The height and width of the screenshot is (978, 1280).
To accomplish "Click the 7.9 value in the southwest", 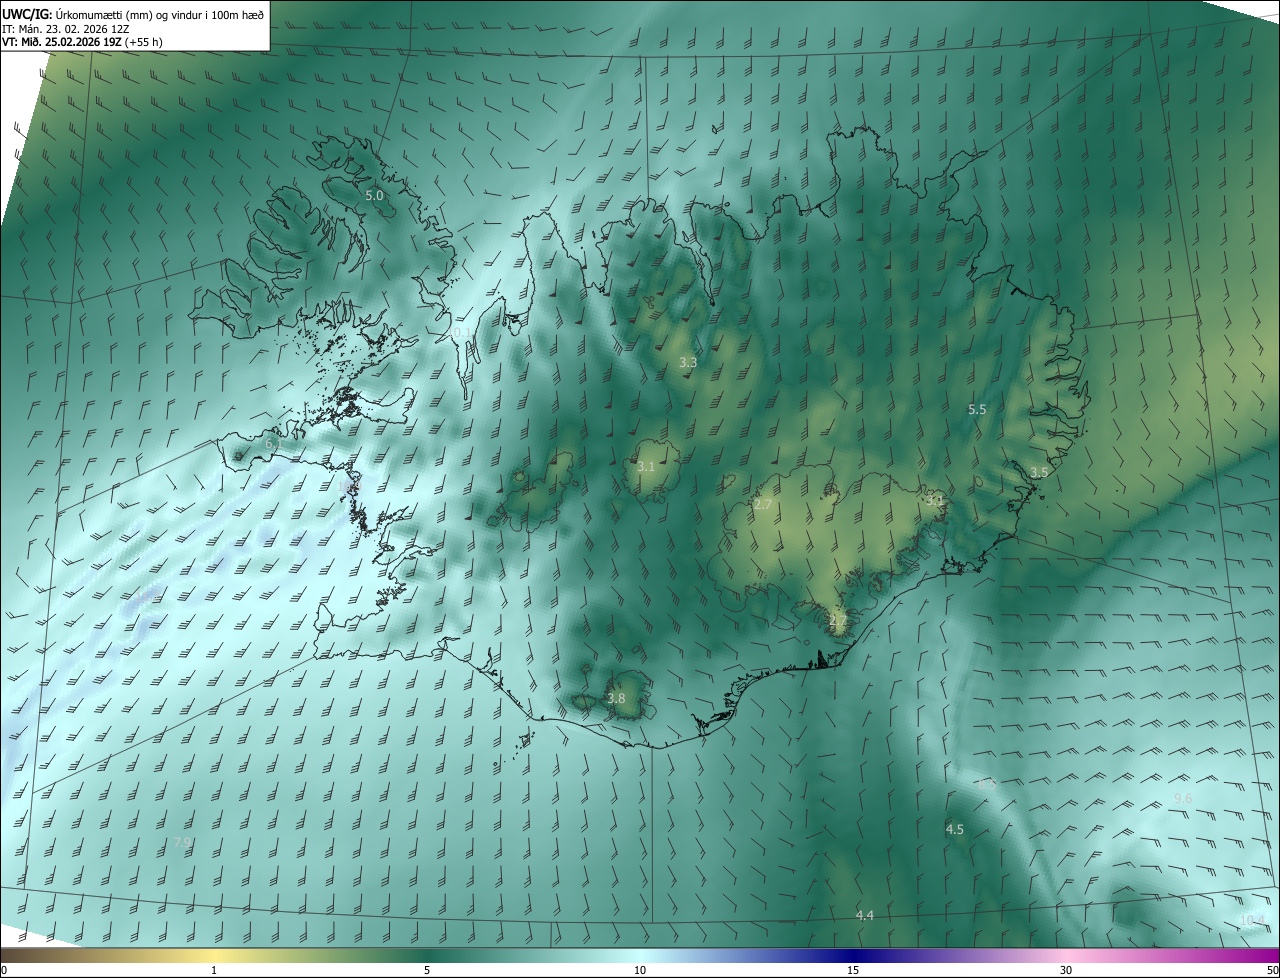I will (x=183, y=843).
